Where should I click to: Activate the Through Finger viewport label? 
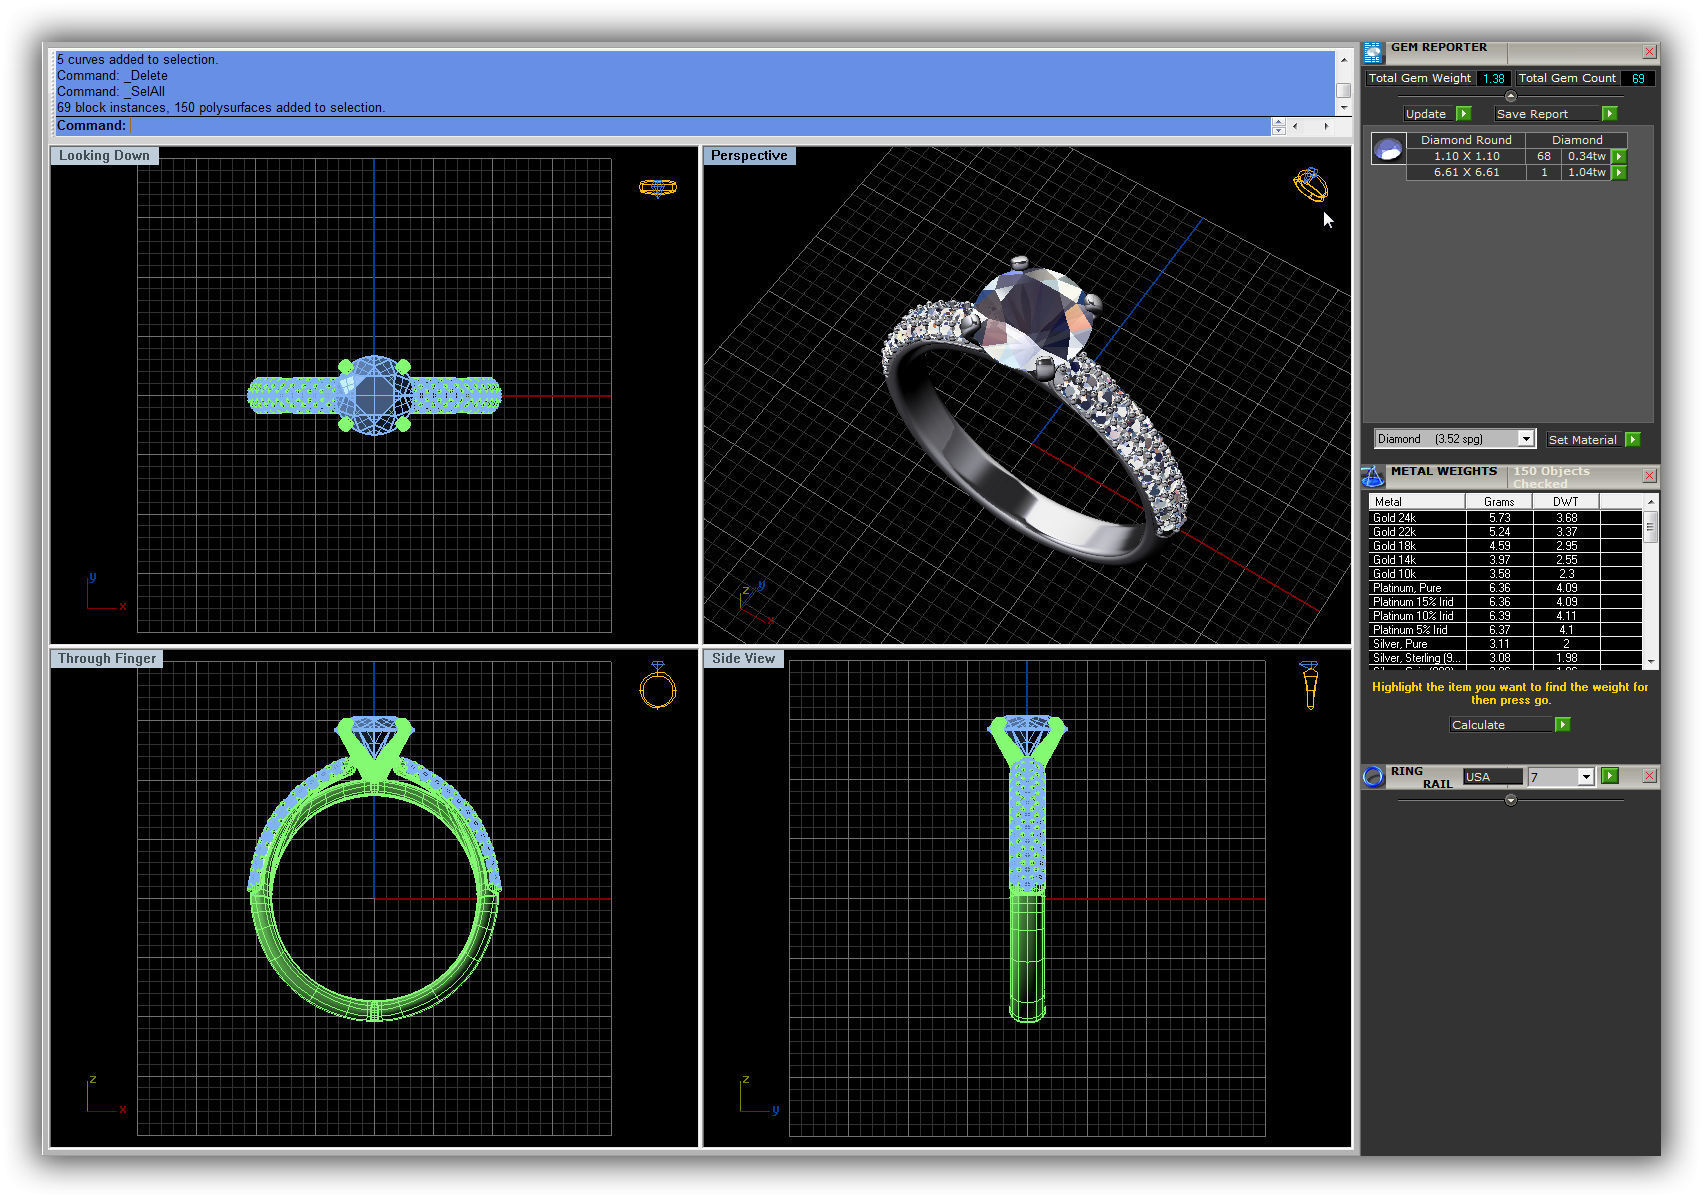107,659
